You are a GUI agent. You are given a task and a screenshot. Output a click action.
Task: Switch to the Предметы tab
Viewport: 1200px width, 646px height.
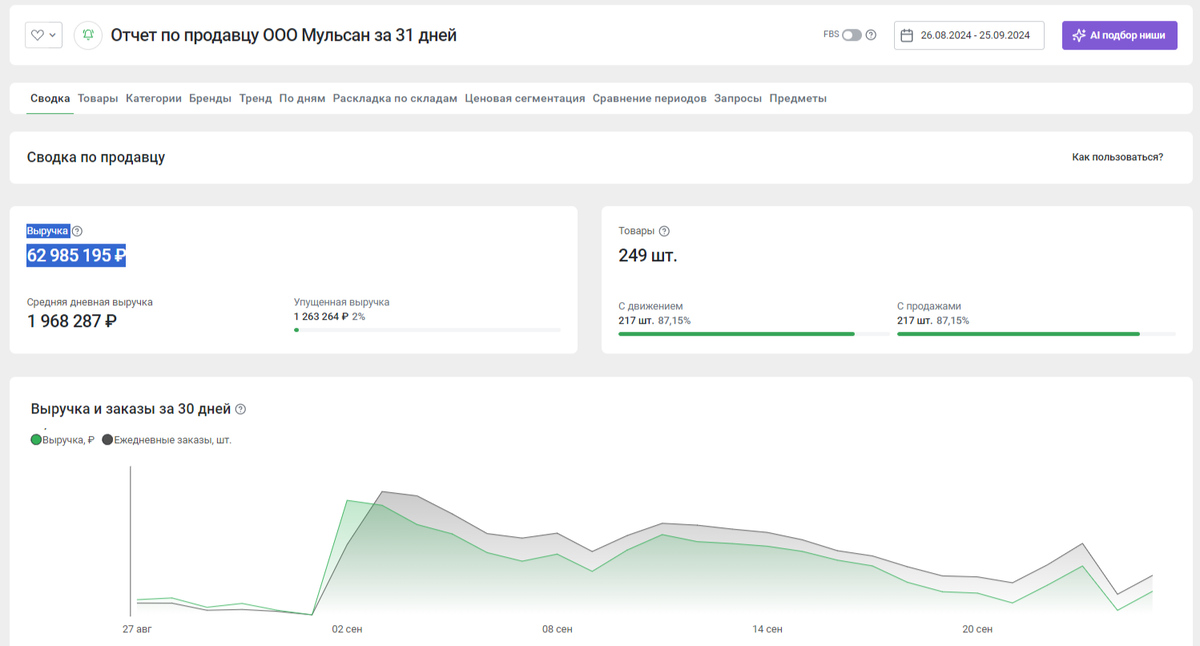click(x=798, y=98)
